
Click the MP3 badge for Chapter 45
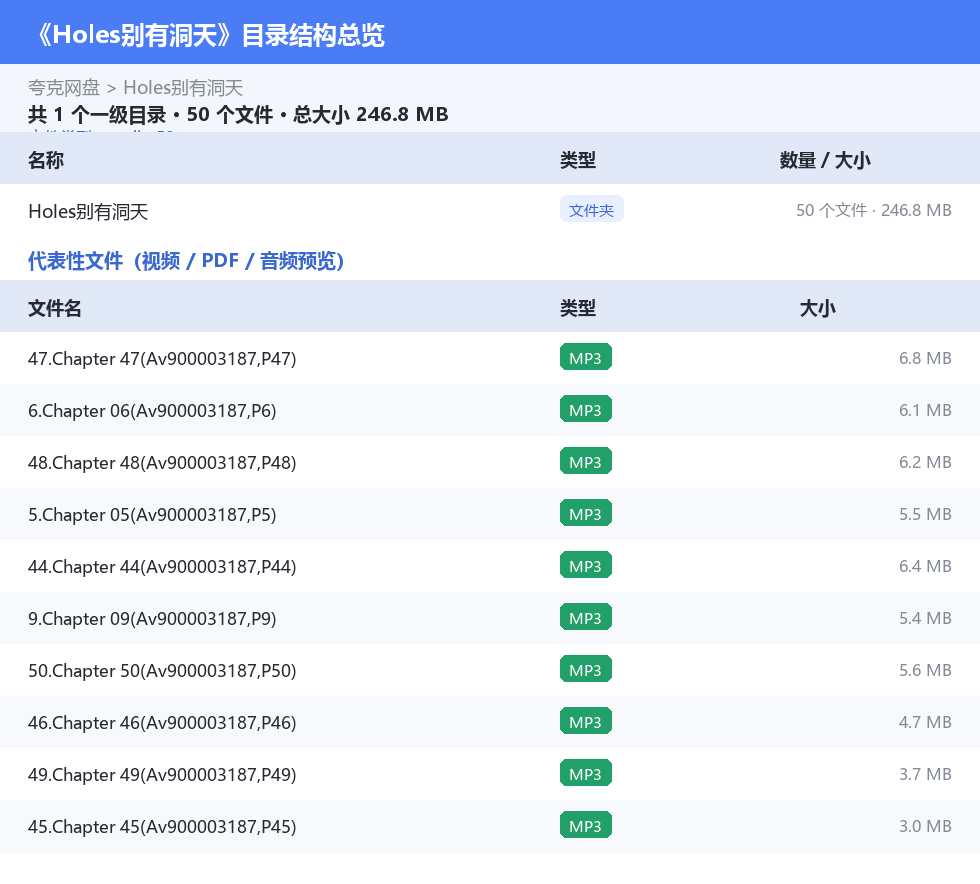(586, 825)
